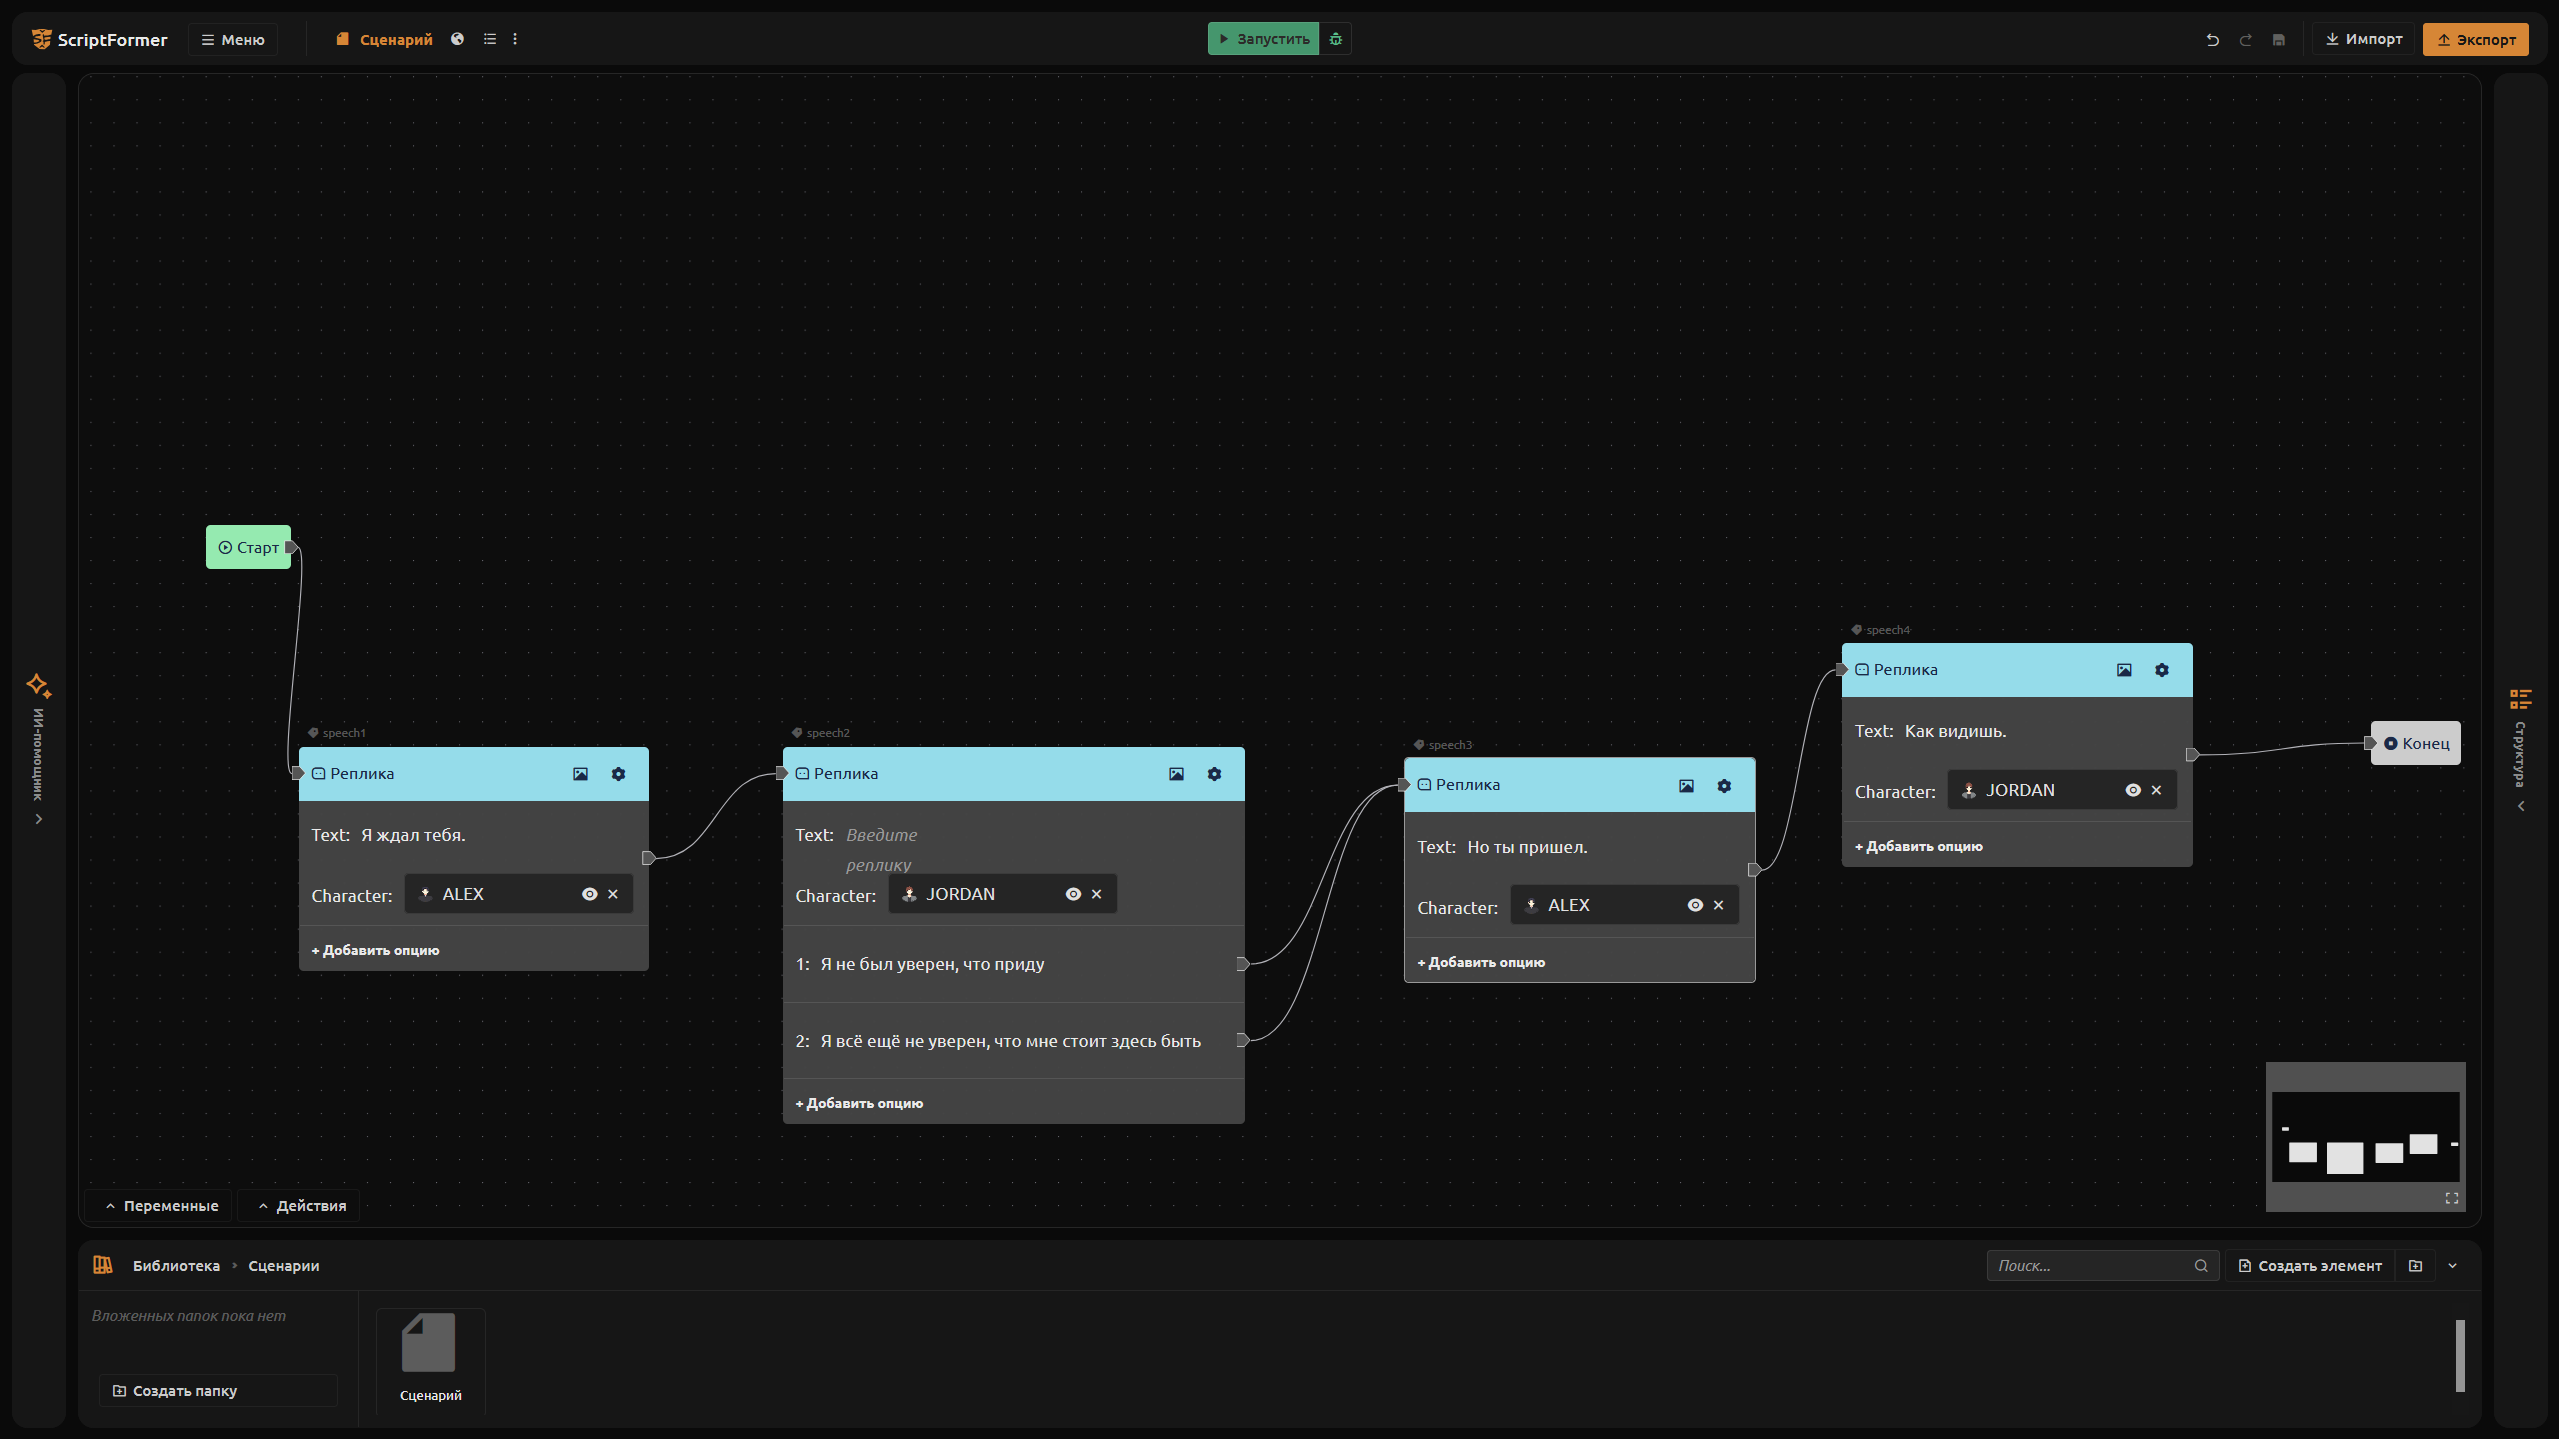Open the ИИ-помощник sparkle icon on left sidebar
Image resolution: width=2559 pixels, height=1439 pixels.
pyautogui.click(x=38, y=685)
